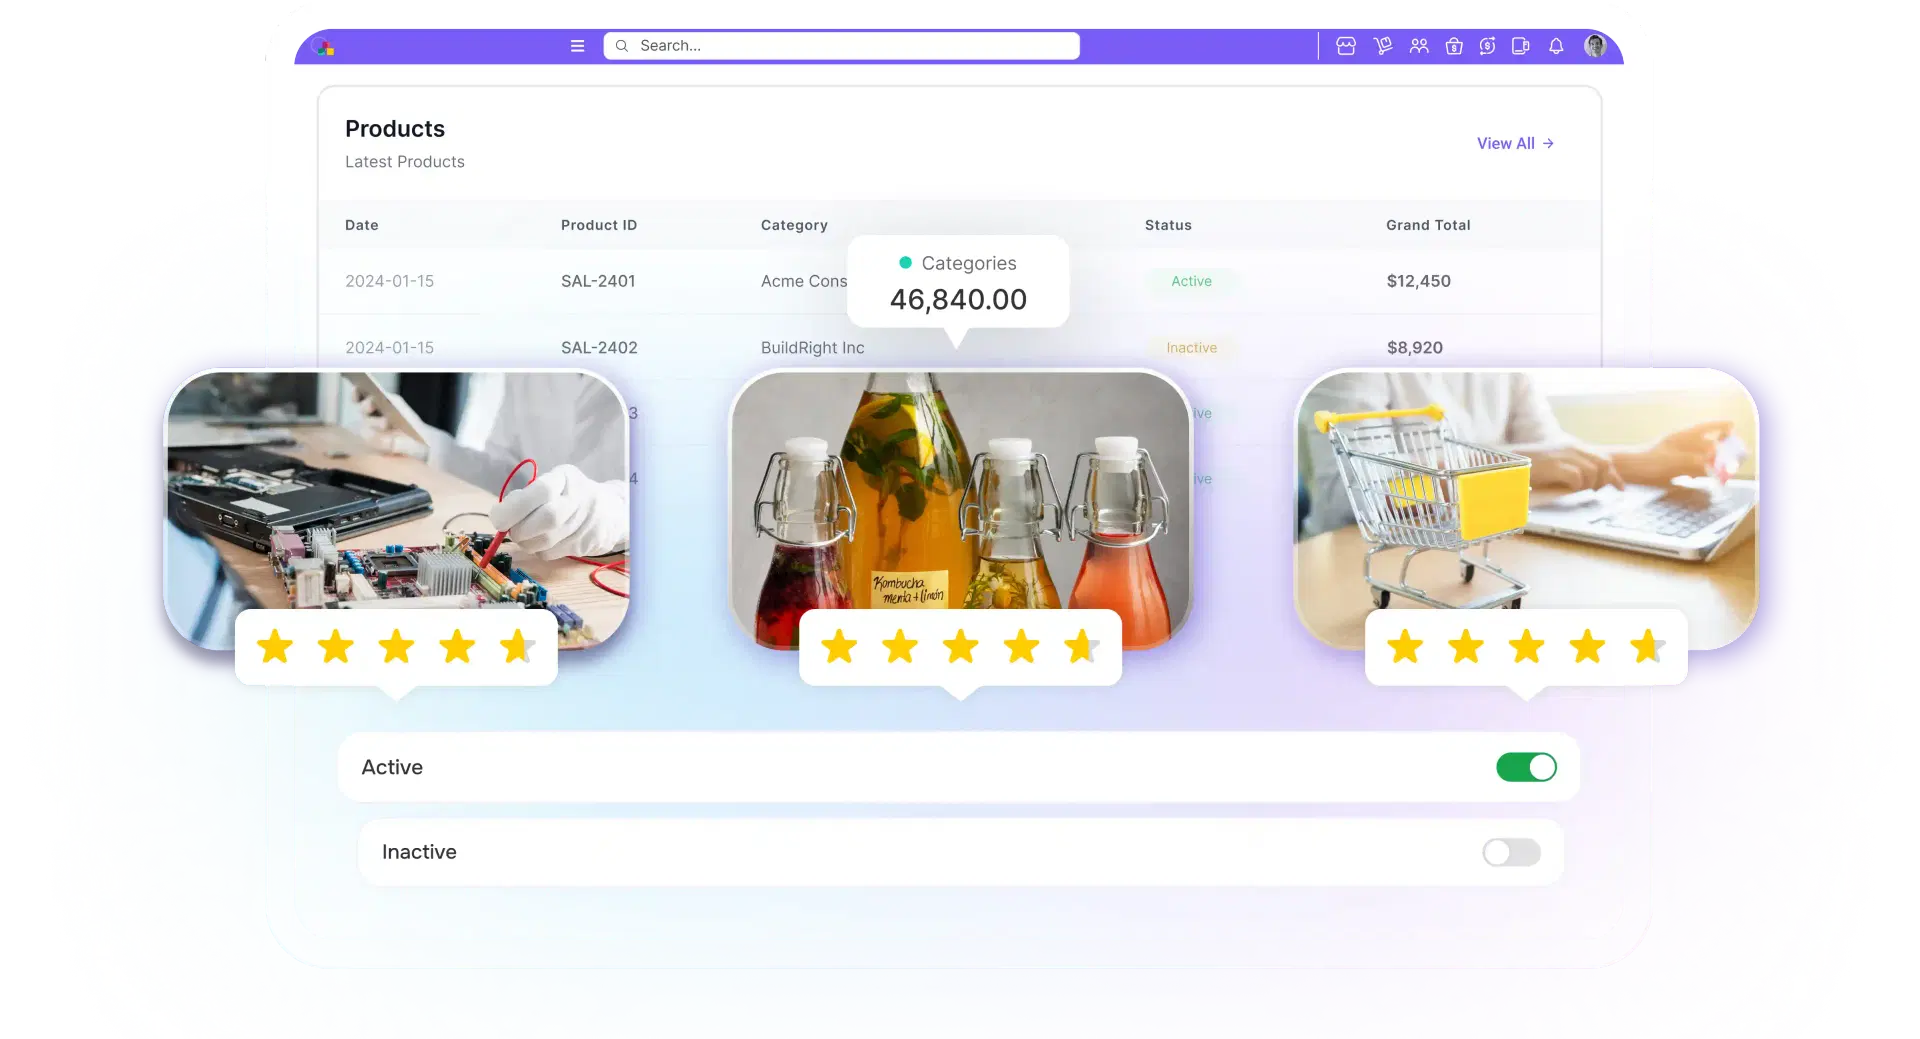This screenshot has height=1039, width=1920.
Task: Expand the Categories 46,840.00 tooltip card
Action: coord(958,281)
